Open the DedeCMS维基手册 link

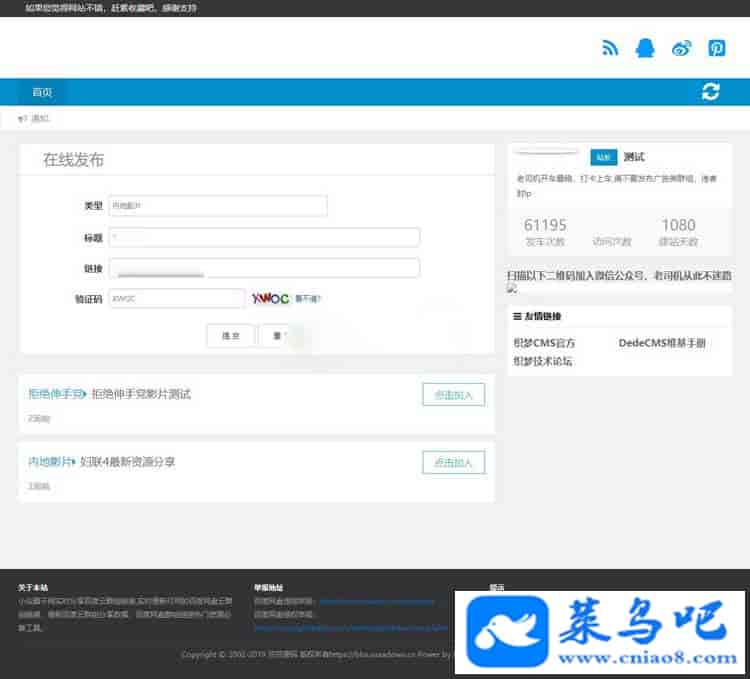coord(662,343)
